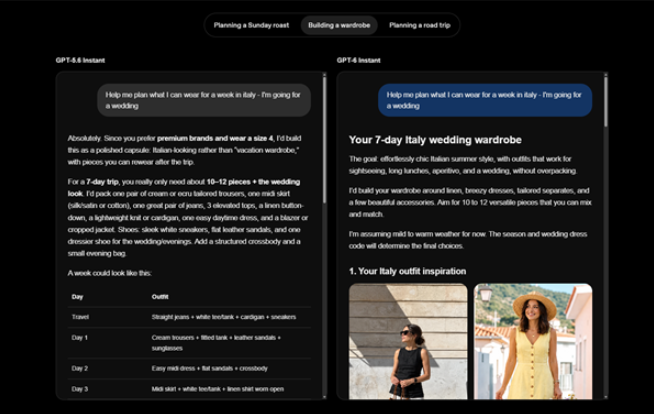The width and height of the screenshot is (654, 414).
Task: Click the Your 7-day Italy wedding wardrobe heading
Action: [x=435, y=140]
